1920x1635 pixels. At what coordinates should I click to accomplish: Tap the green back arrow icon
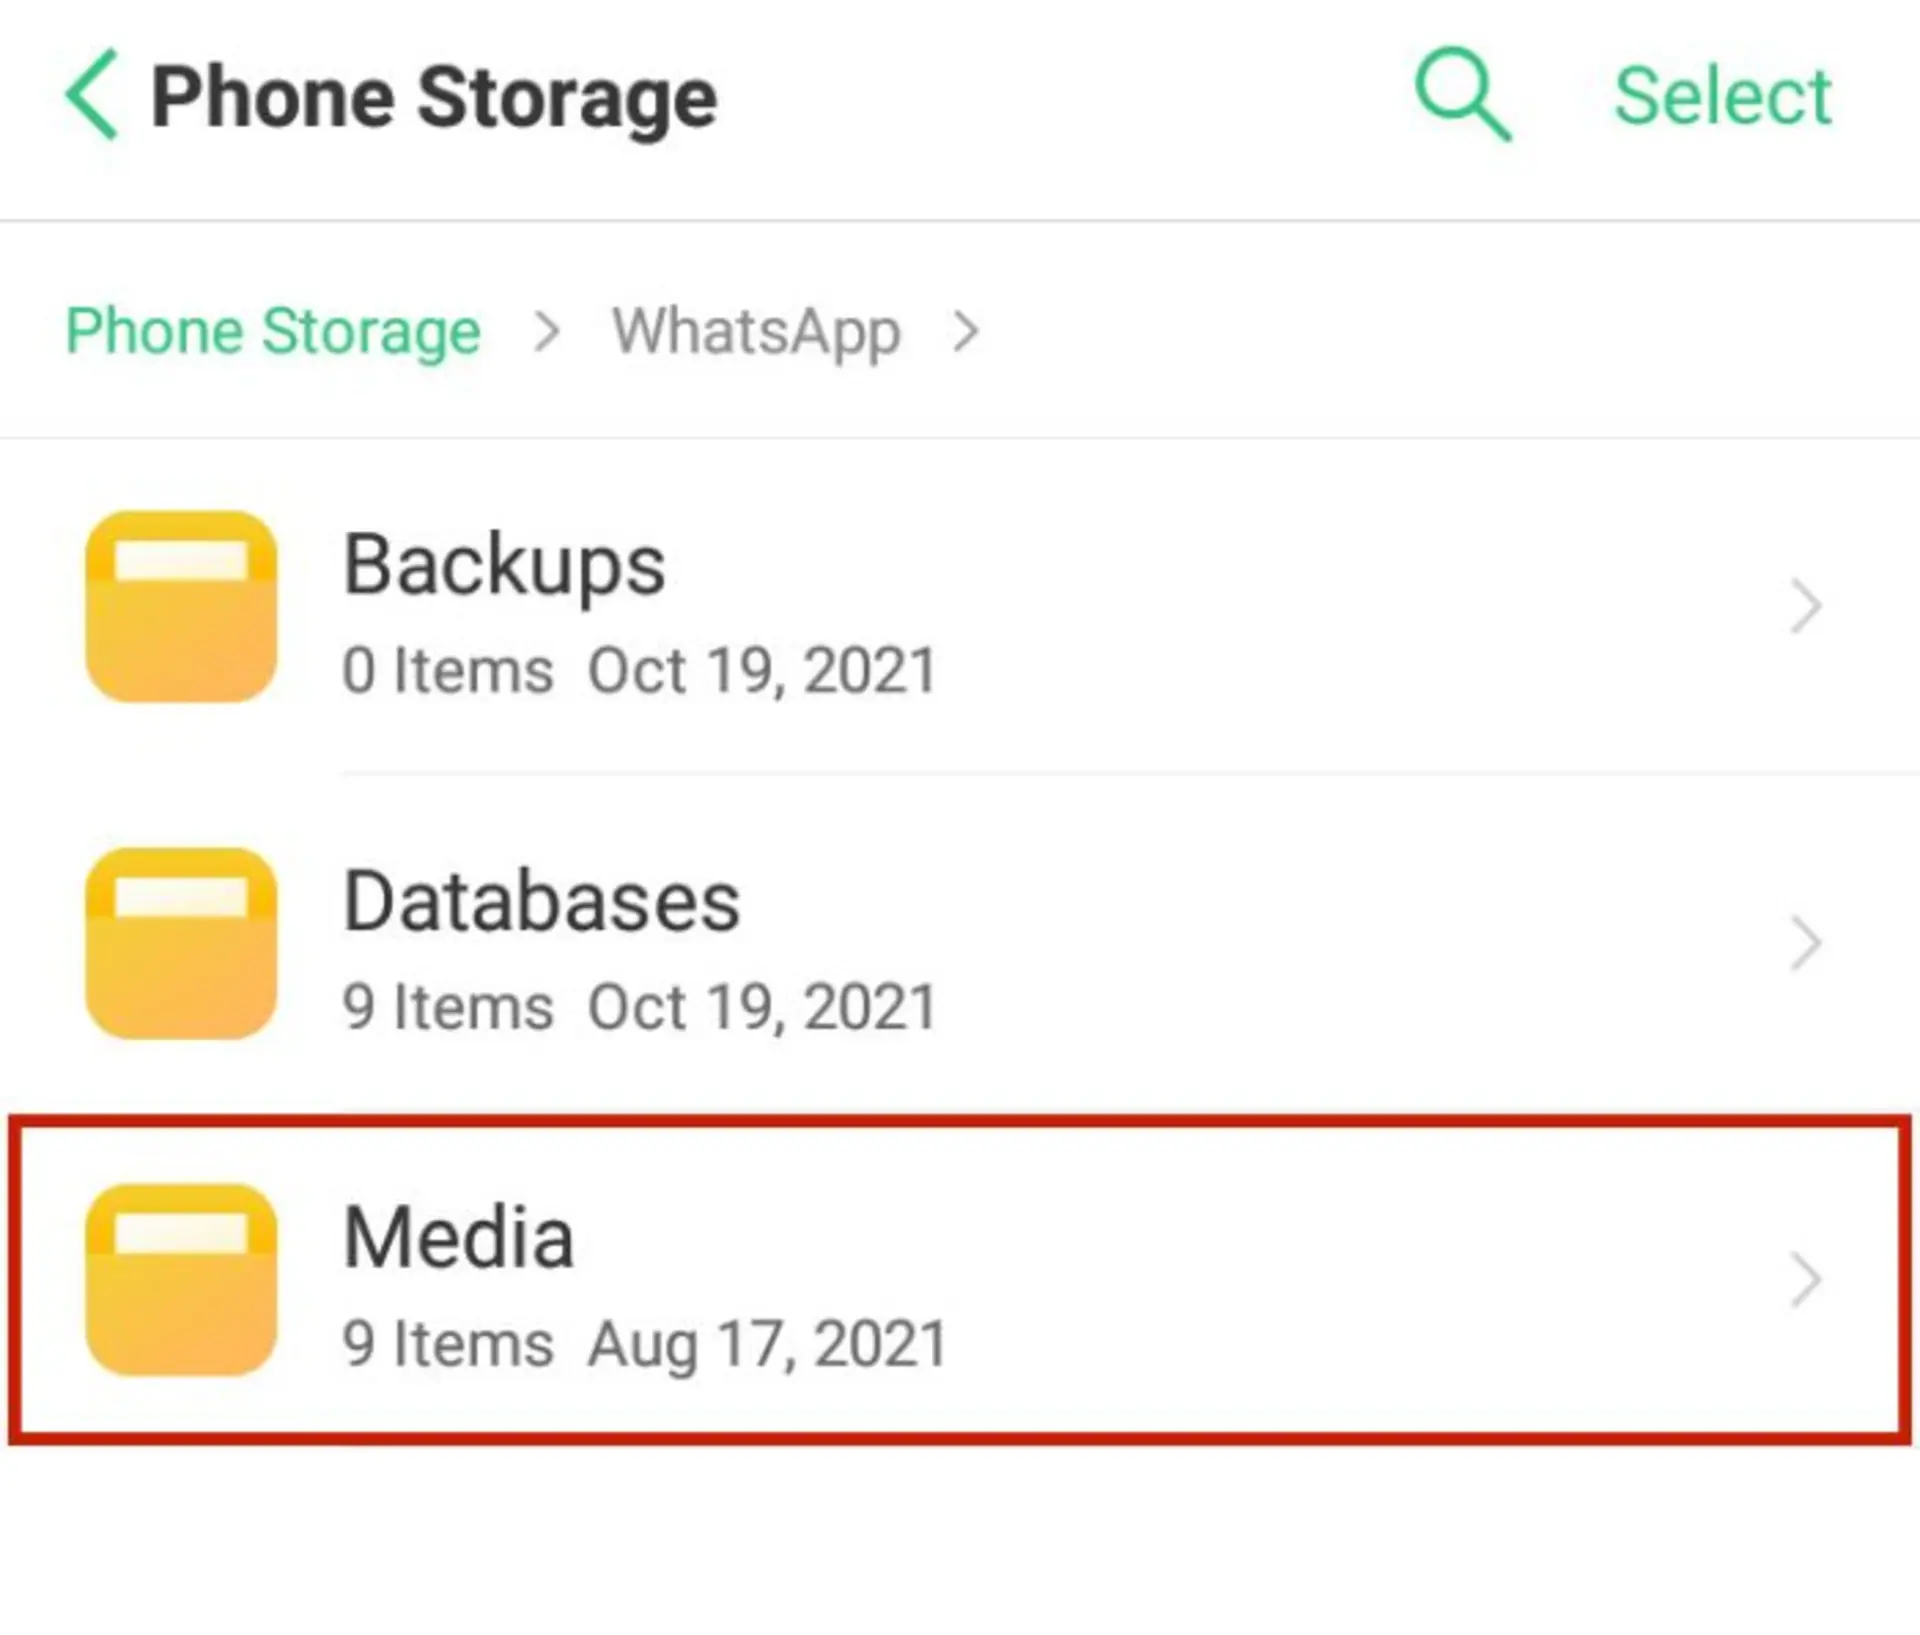pyautogui.click(x=91, y=94)
